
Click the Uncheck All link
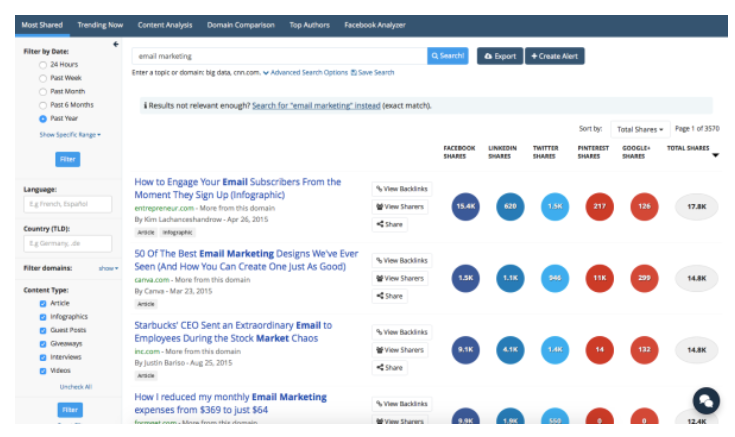[x=75, y=386]
